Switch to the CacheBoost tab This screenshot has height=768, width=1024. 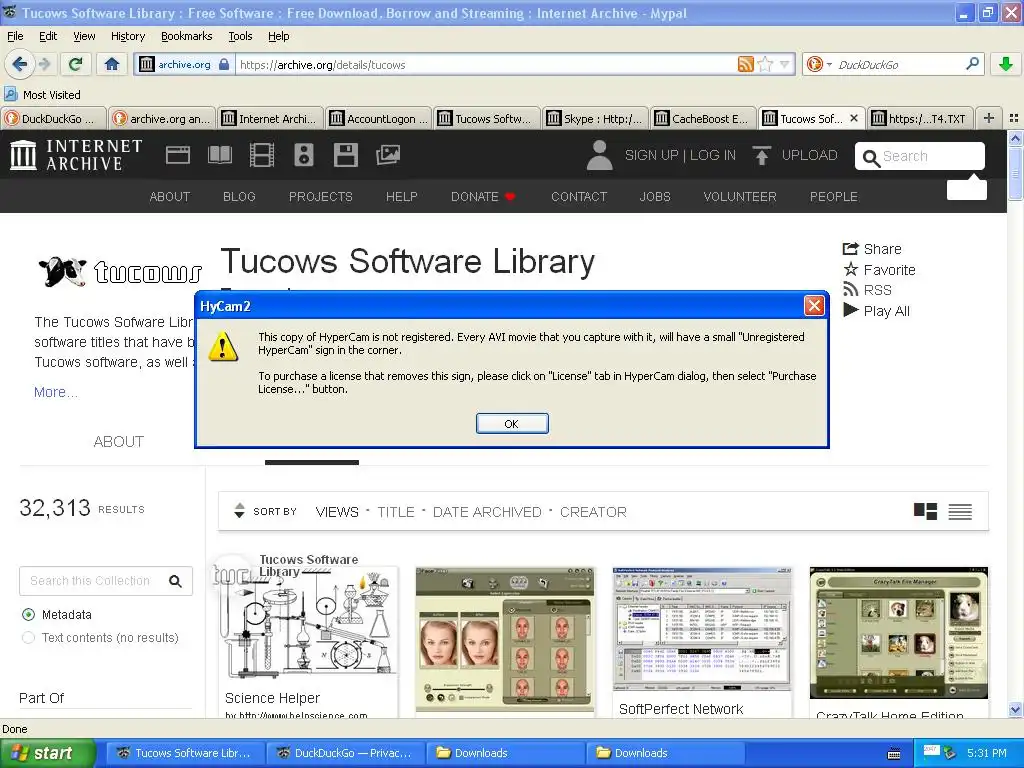(704, 118)
